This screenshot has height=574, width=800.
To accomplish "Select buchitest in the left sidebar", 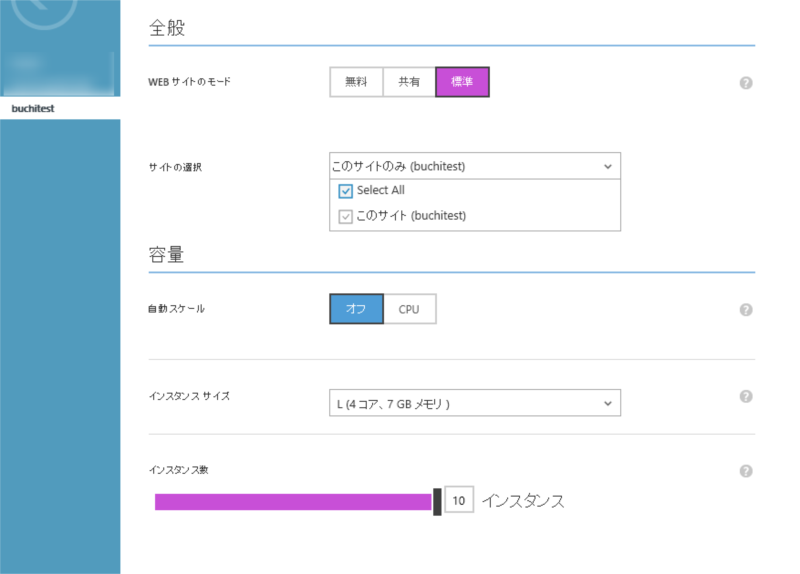I will [33, 107].
